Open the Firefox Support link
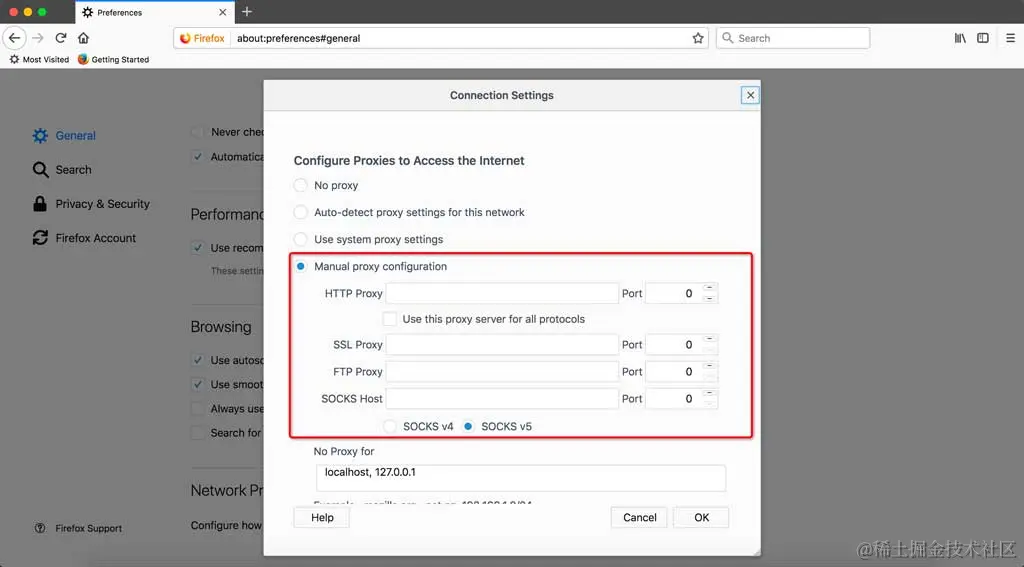 [x=78, y=528]
